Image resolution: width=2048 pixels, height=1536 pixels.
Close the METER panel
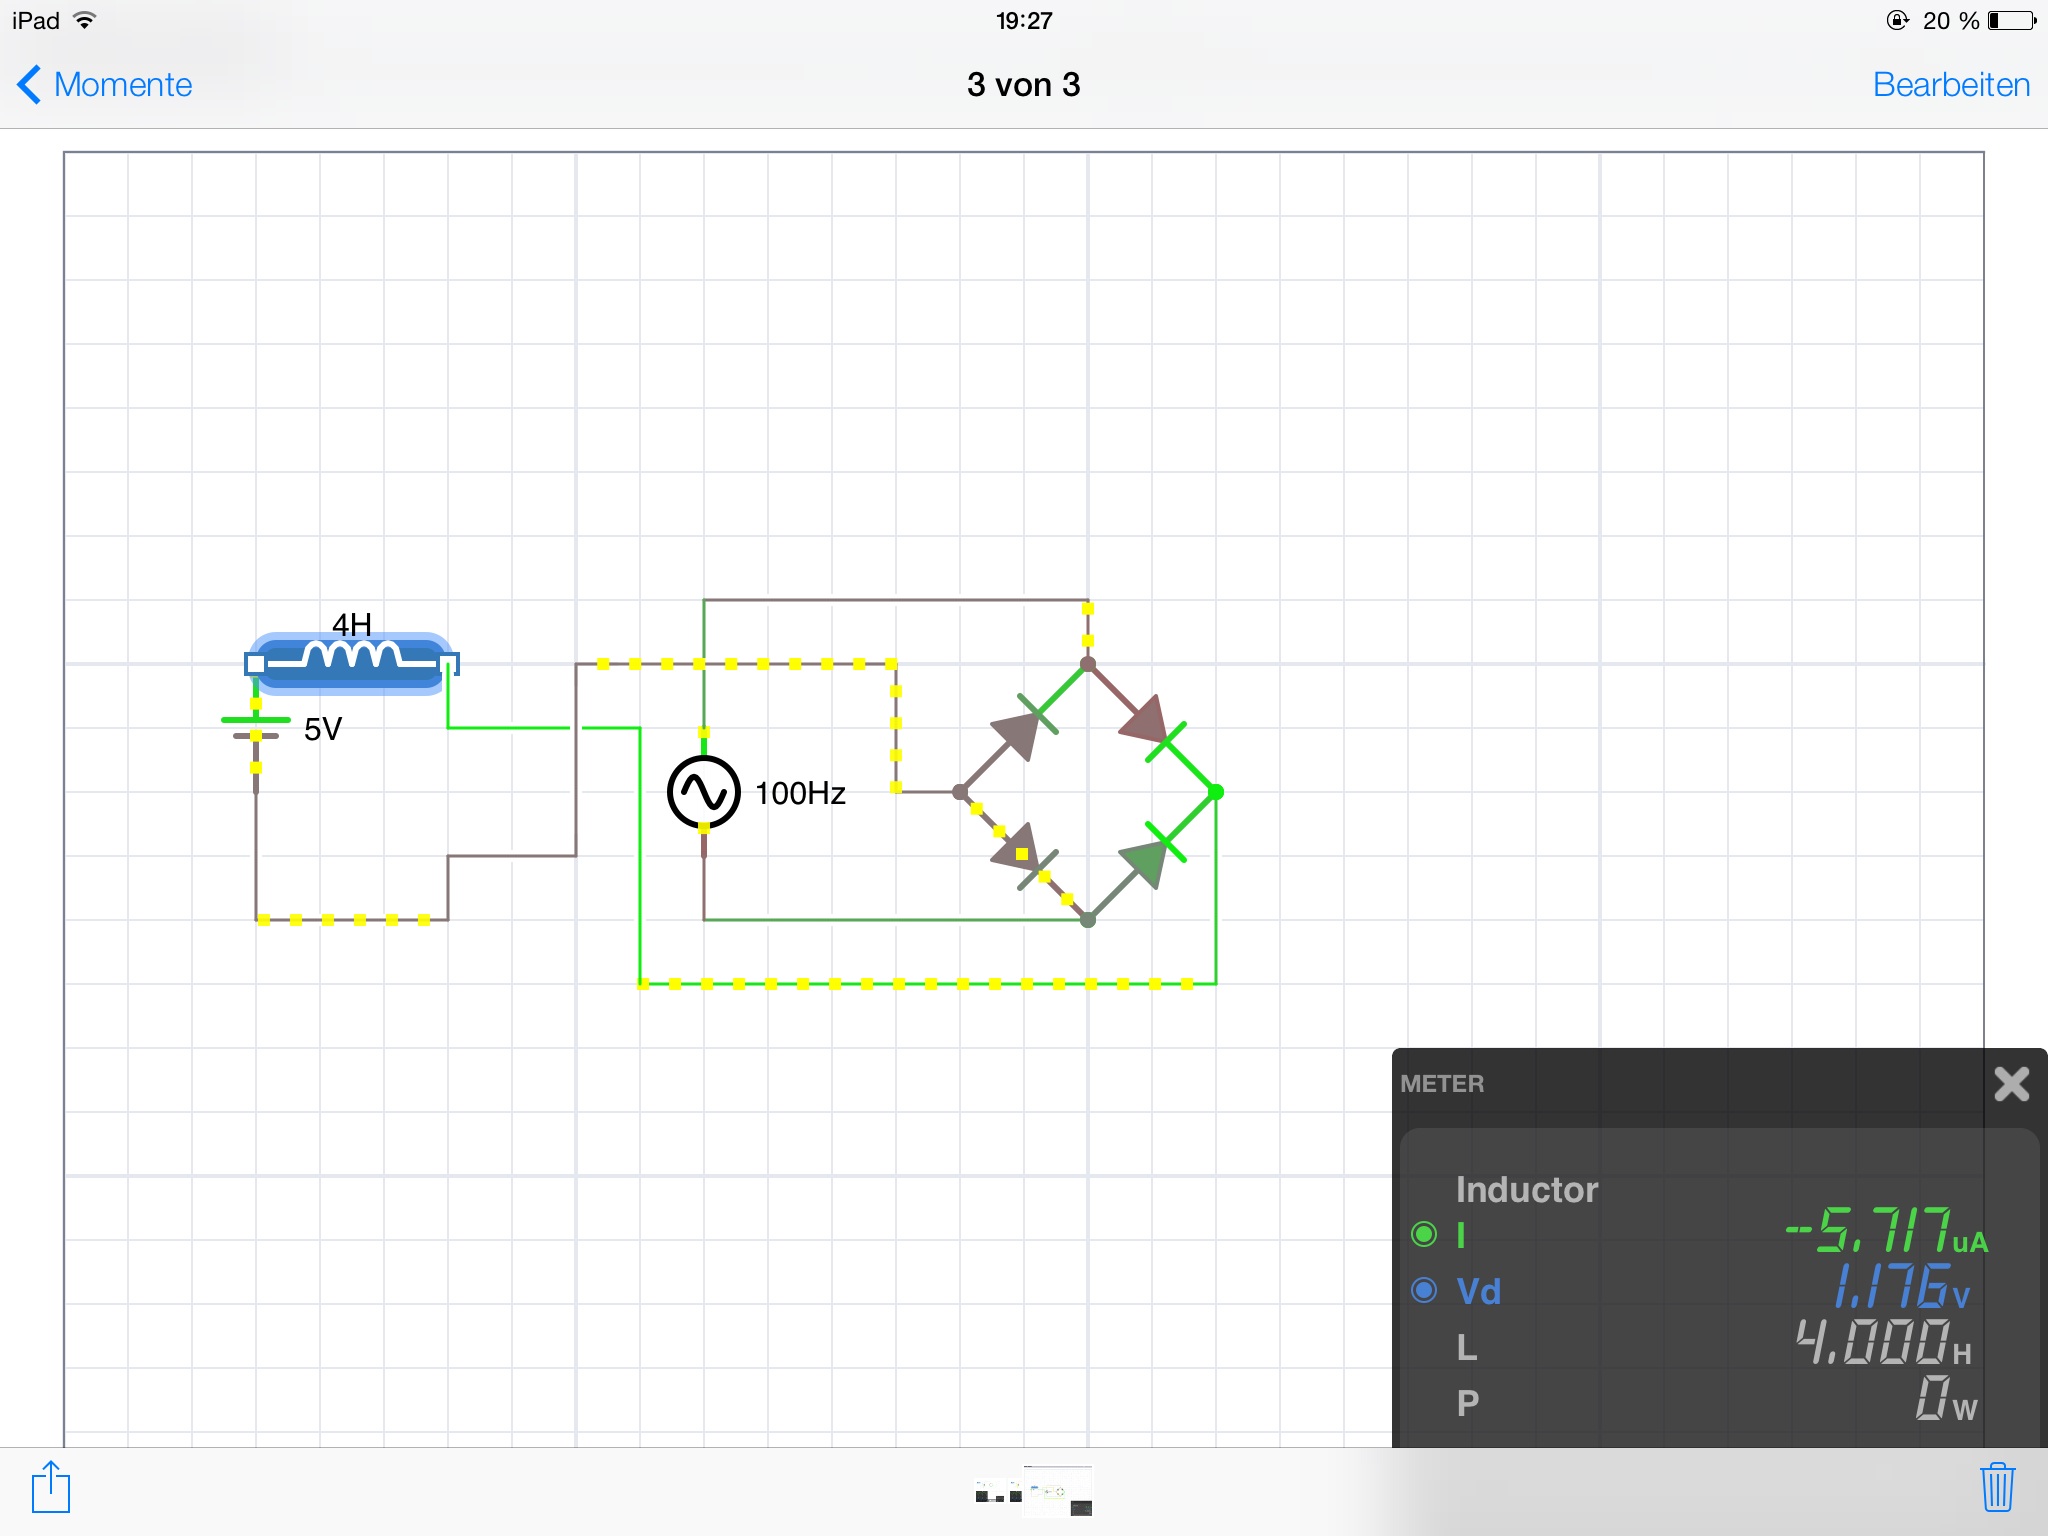pyautogui.click(x=2011, y=1083)
